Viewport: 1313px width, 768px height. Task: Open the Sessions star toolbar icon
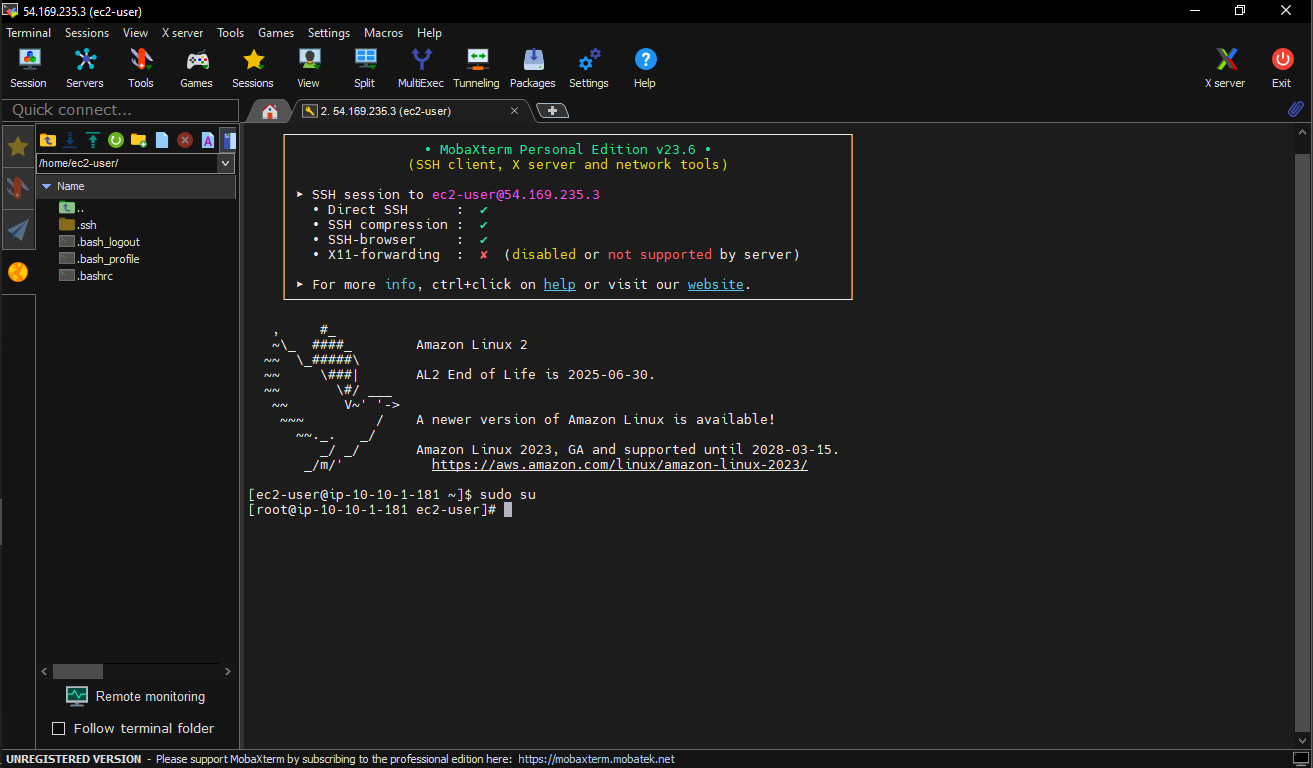(253, 68)
